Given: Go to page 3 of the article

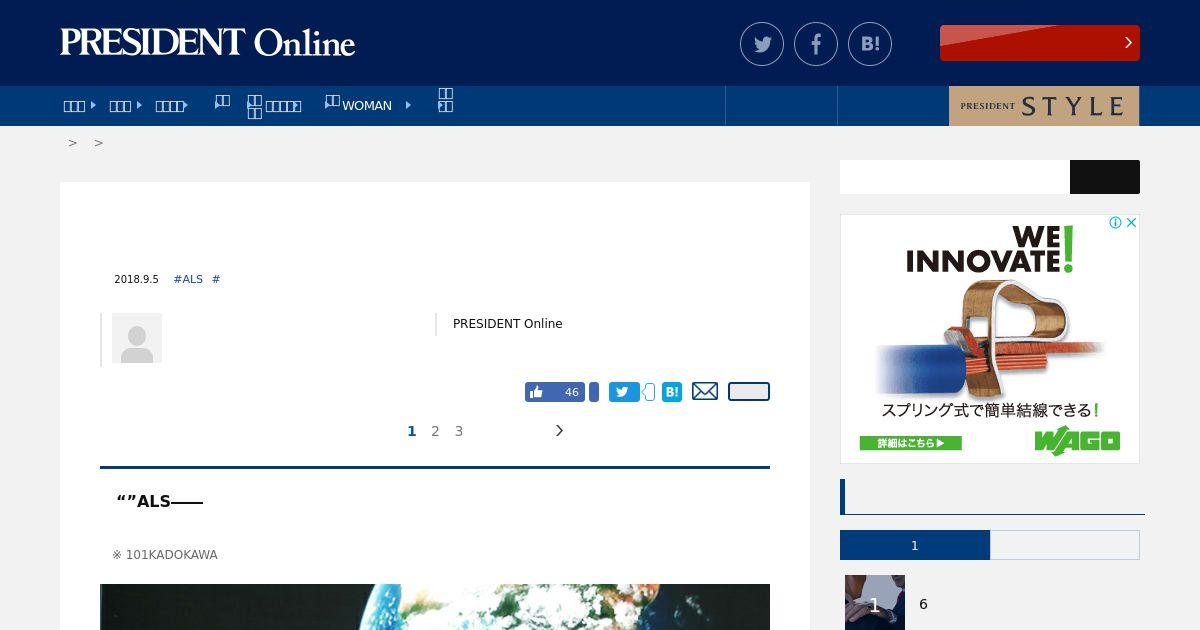Looking at the screenshot, I should pyautogui.click(x=459, y=431).
